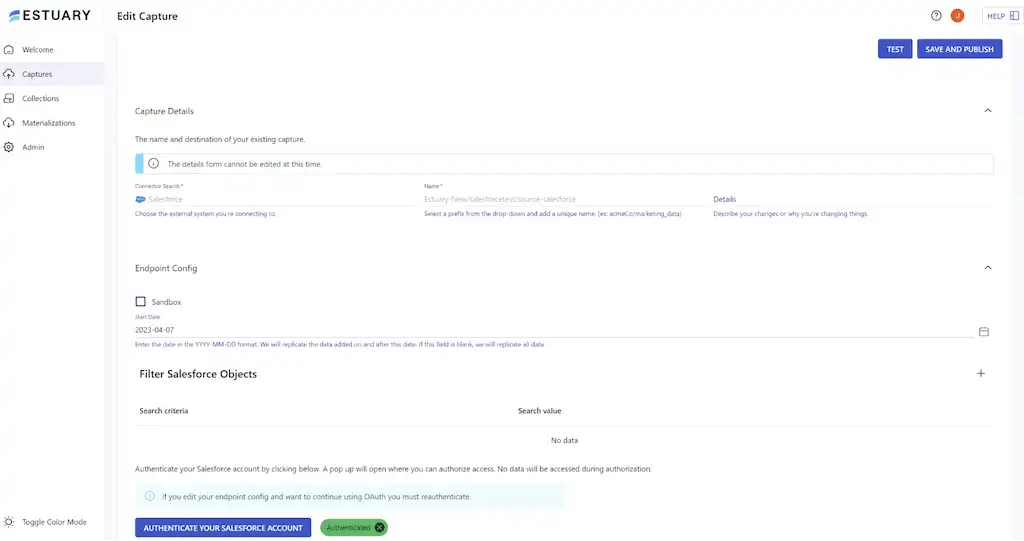Click the TEST button

895,49
